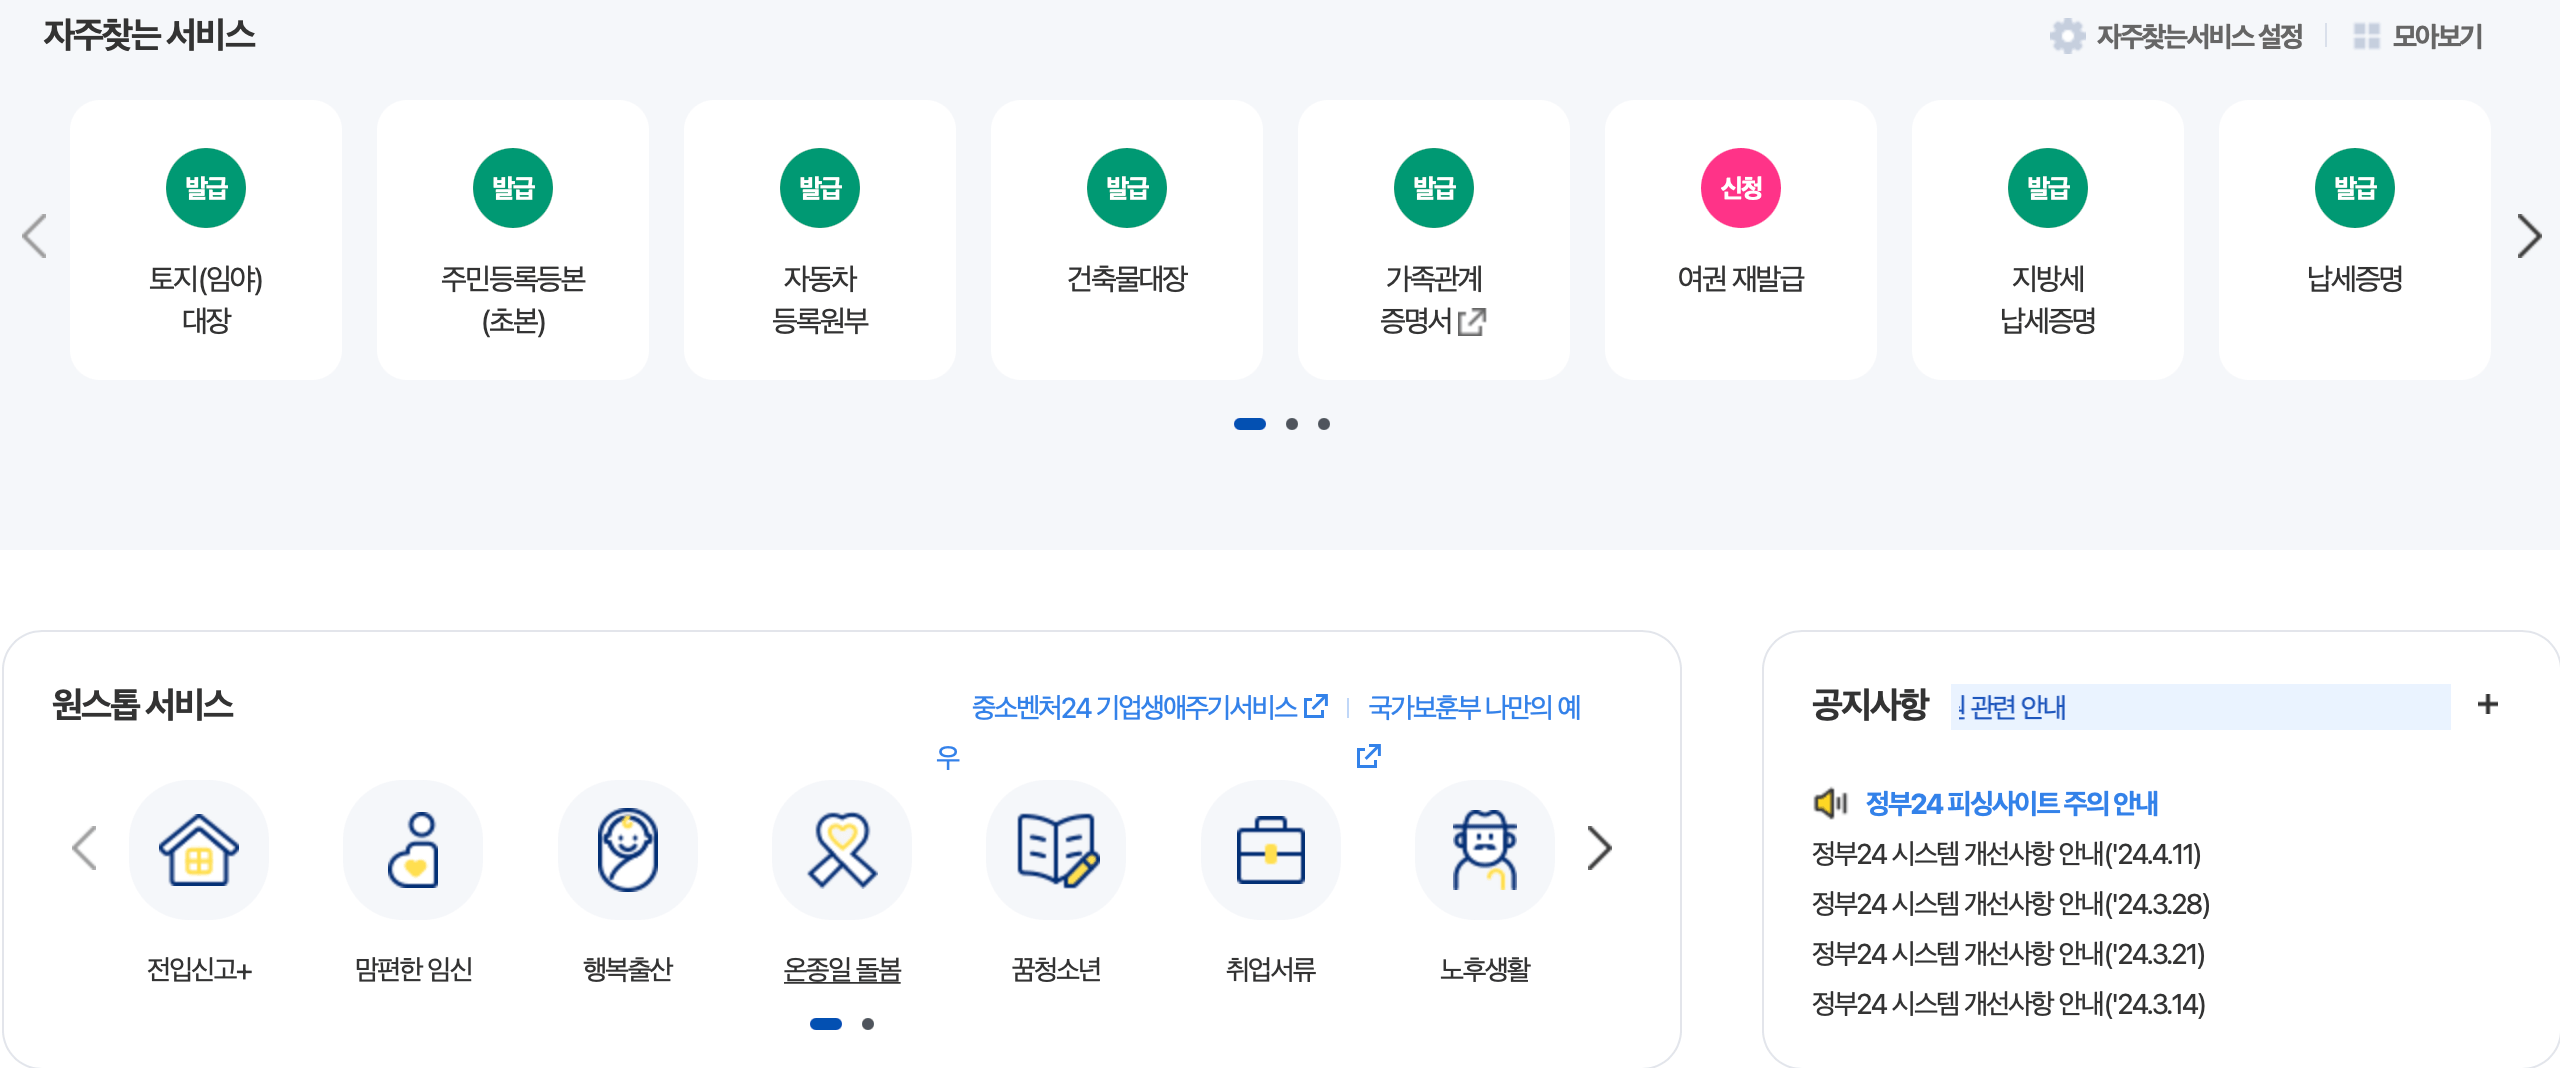
Task: Open the 전입신고+ home icon
Action: [199, 850]
